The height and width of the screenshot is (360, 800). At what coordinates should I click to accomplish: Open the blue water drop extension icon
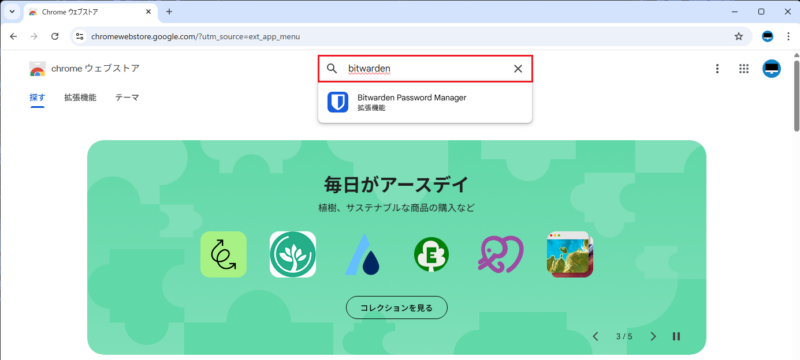(362, 254)
